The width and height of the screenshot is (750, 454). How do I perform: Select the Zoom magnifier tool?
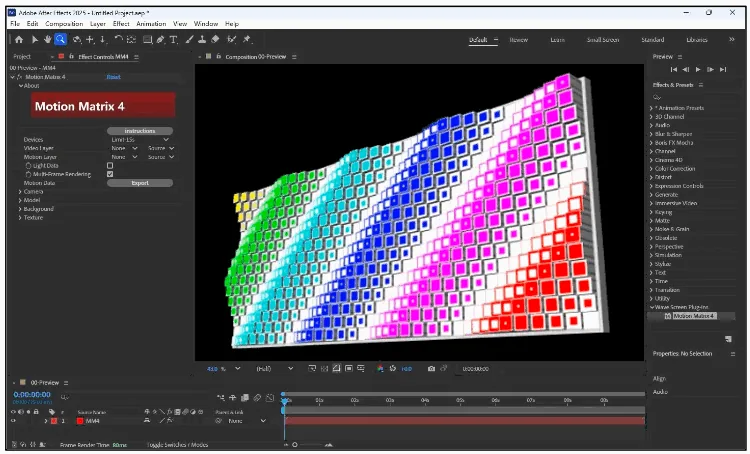point(60,40)
